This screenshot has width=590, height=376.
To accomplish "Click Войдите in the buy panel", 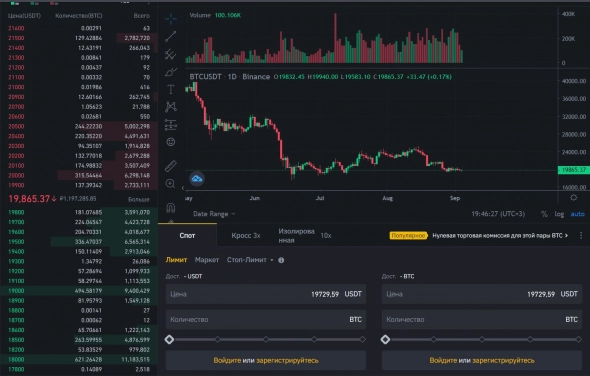I will tap(227, 361).
